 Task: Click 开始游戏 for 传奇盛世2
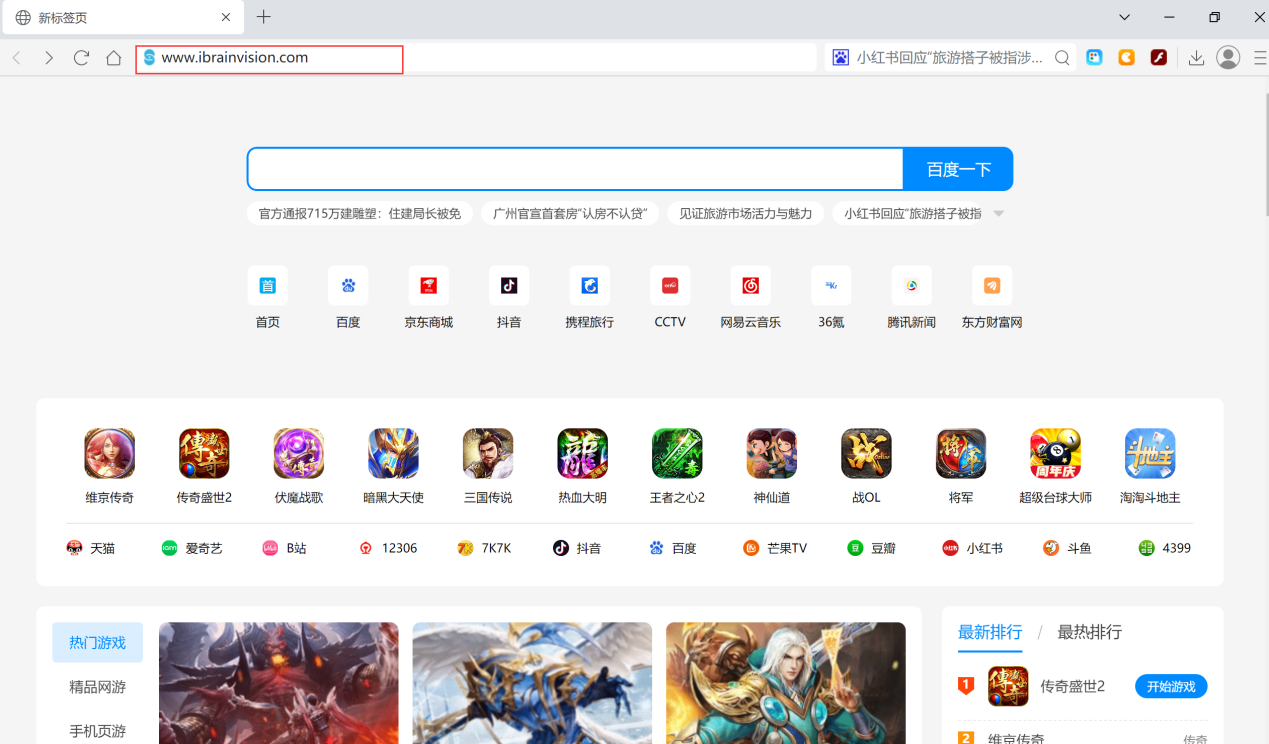pyautogui.click(x=1171, y=686)
